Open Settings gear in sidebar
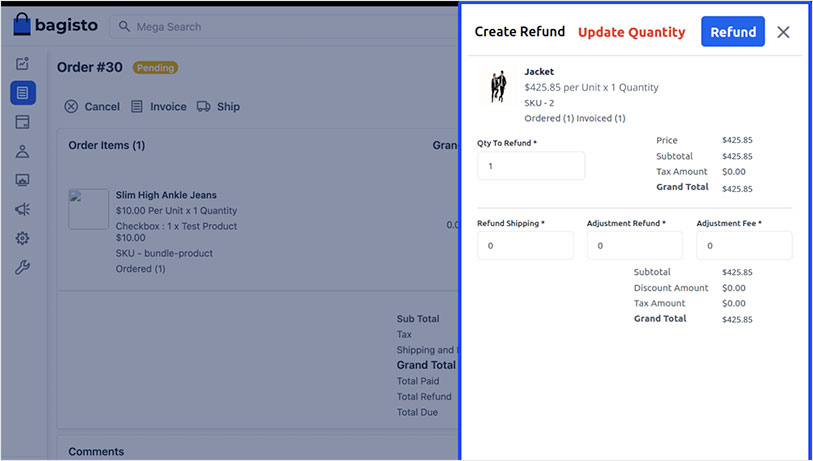This screenshot has width=813, height=461. tap(23, 238)
